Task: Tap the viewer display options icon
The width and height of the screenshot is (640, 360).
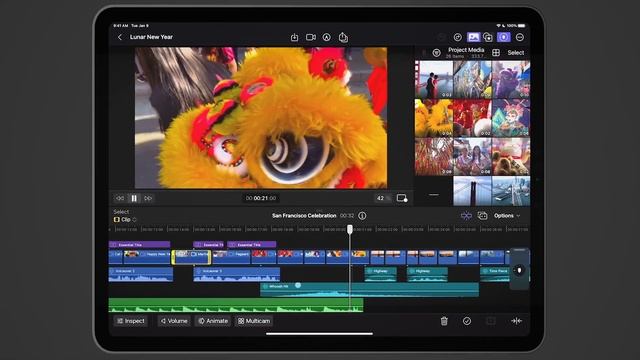Action: tap(402, 198)
